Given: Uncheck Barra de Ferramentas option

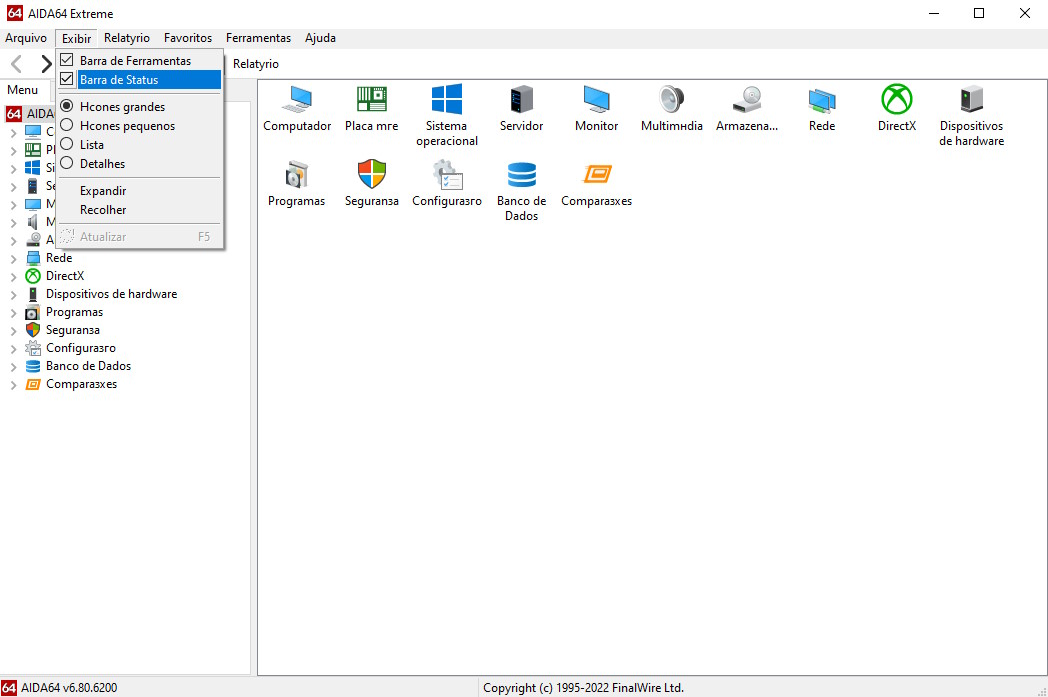Looking at the screenshot, I should point(67,60).
